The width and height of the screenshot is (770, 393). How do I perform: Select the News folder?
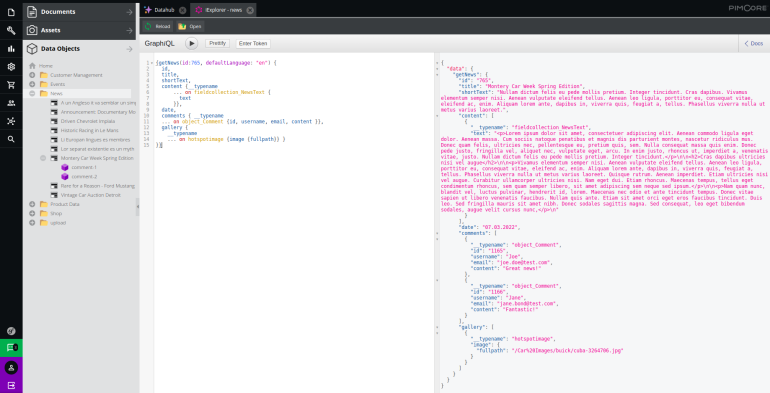[56, 93]
